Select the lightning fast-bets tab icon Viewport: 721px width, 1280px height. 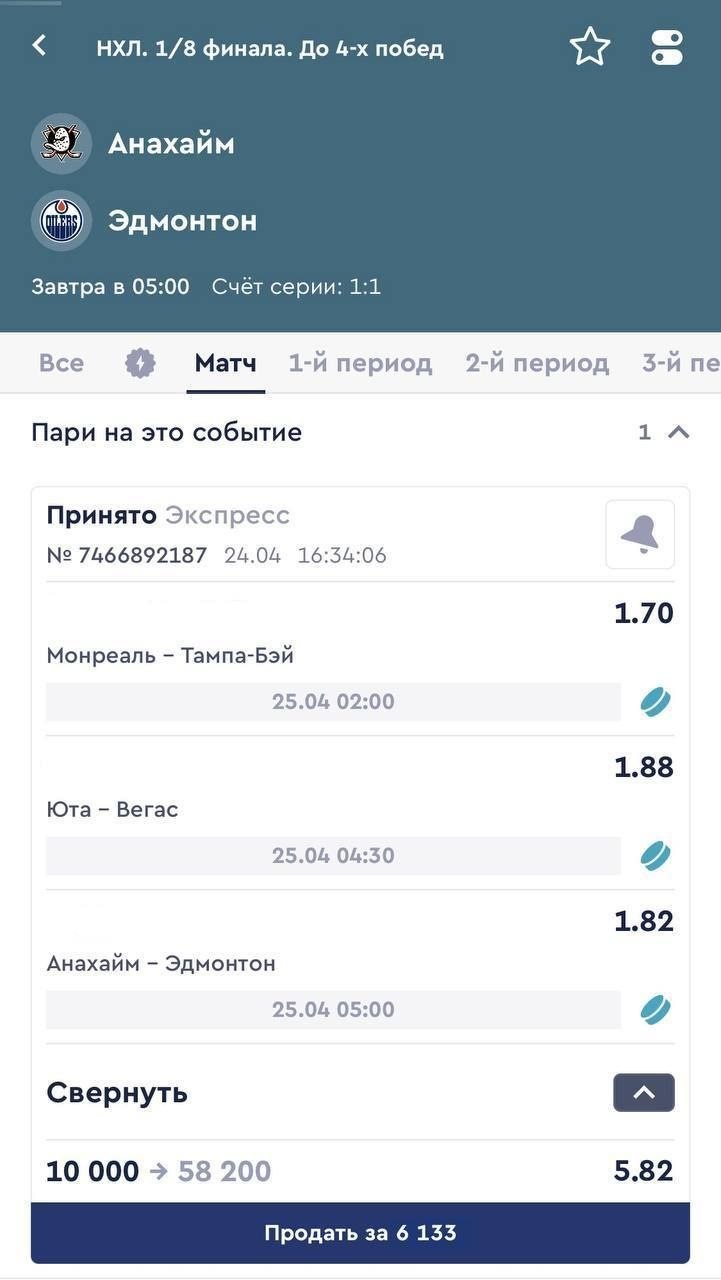point(140,363)
